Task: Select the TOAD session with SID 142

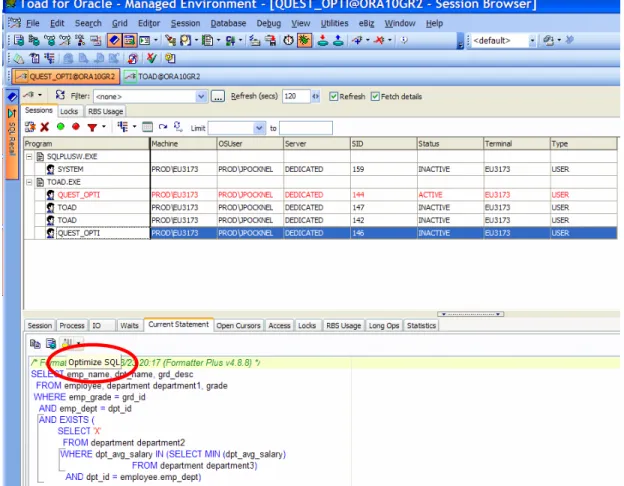Action: pos(320,221)
